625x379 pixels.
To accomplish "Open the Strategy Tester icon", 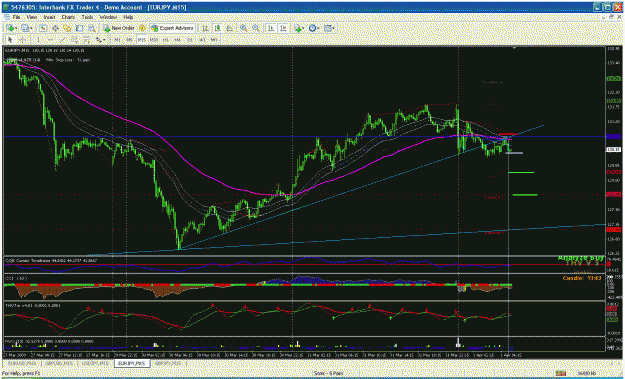I will 92,28.
